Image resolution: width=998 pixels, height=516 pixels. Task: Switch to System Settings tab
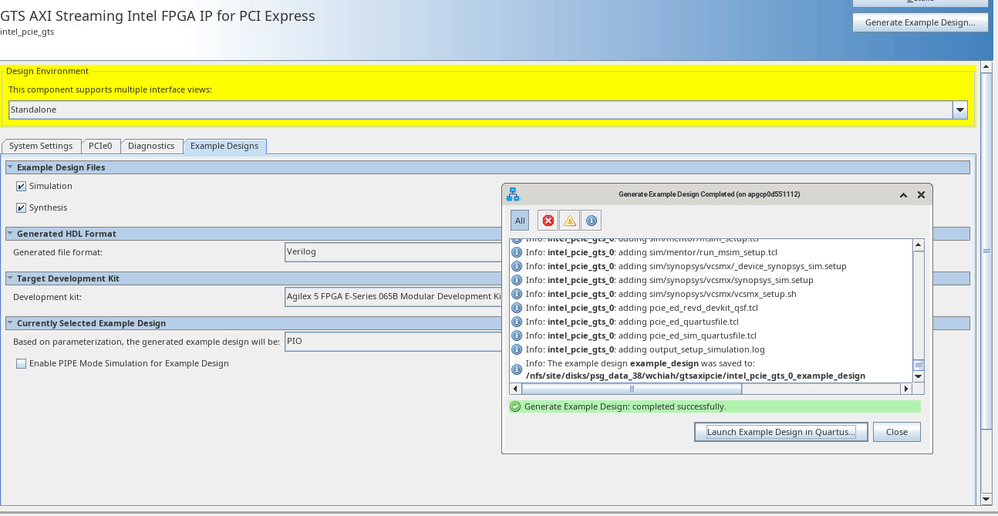(41, 146)
